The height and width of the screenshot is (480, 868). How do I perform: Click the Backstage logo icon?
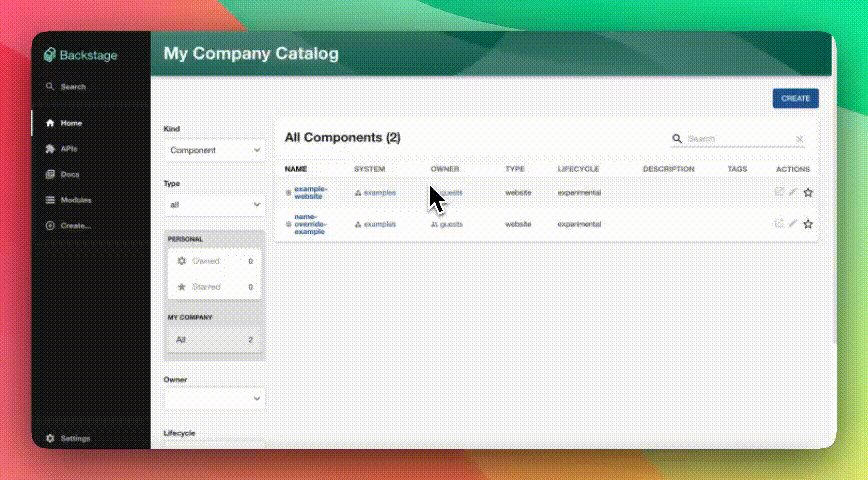point(50,56)
